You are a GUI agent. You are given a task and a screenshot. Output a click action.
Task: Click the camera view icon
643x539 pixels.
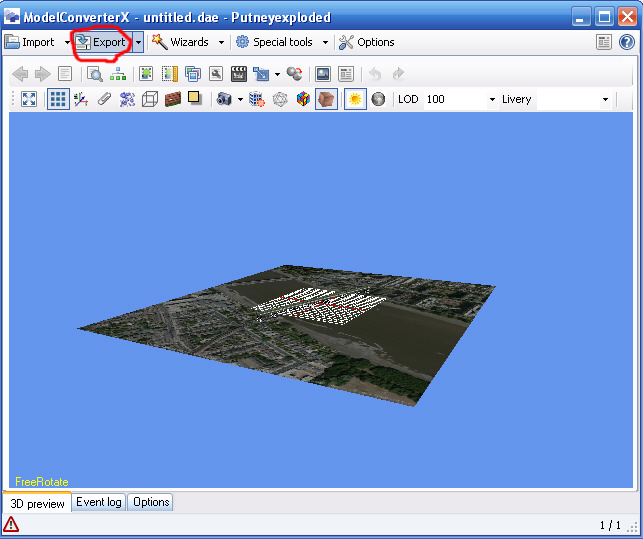224,99
